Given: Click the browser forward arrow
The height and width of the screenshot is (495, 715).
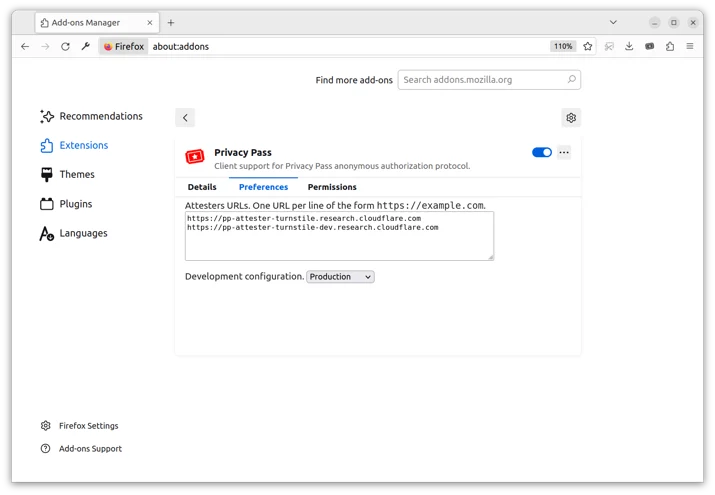Looking at the screenshot, I should tap(45, 46).
